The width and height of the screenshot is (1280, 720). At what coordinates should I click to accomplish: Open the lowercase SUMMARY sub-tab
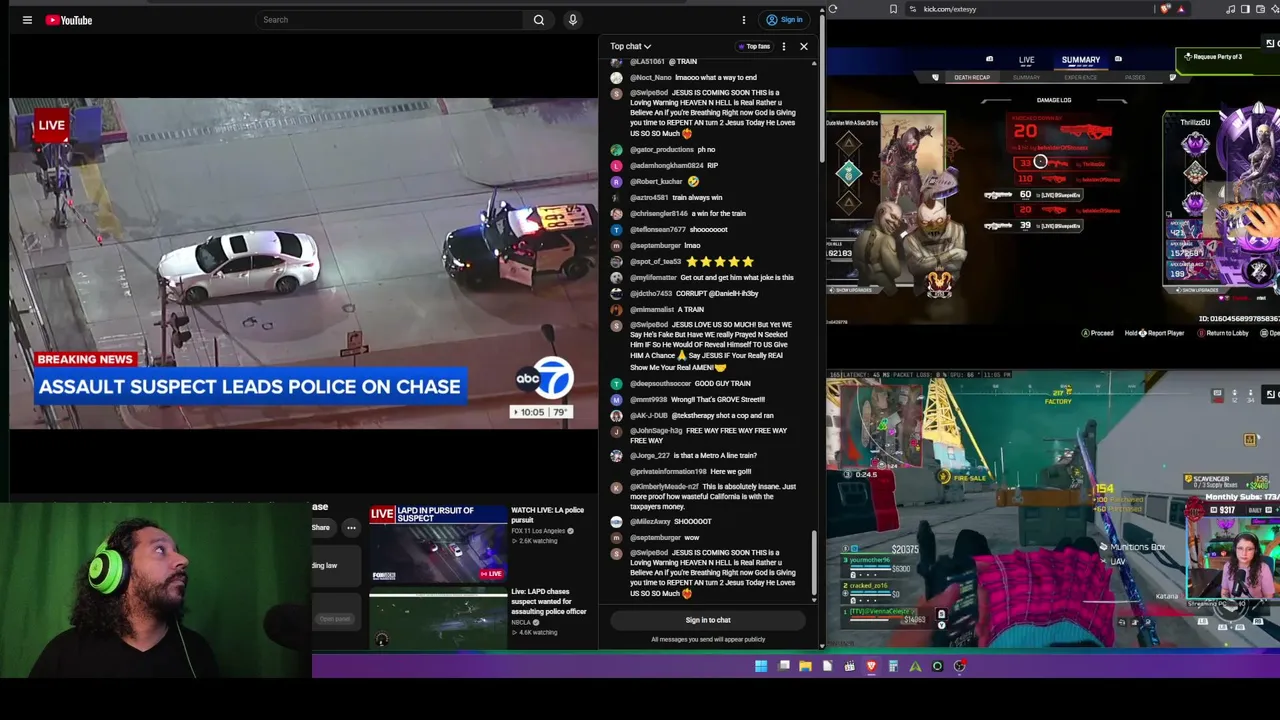tap(1027, 78)
